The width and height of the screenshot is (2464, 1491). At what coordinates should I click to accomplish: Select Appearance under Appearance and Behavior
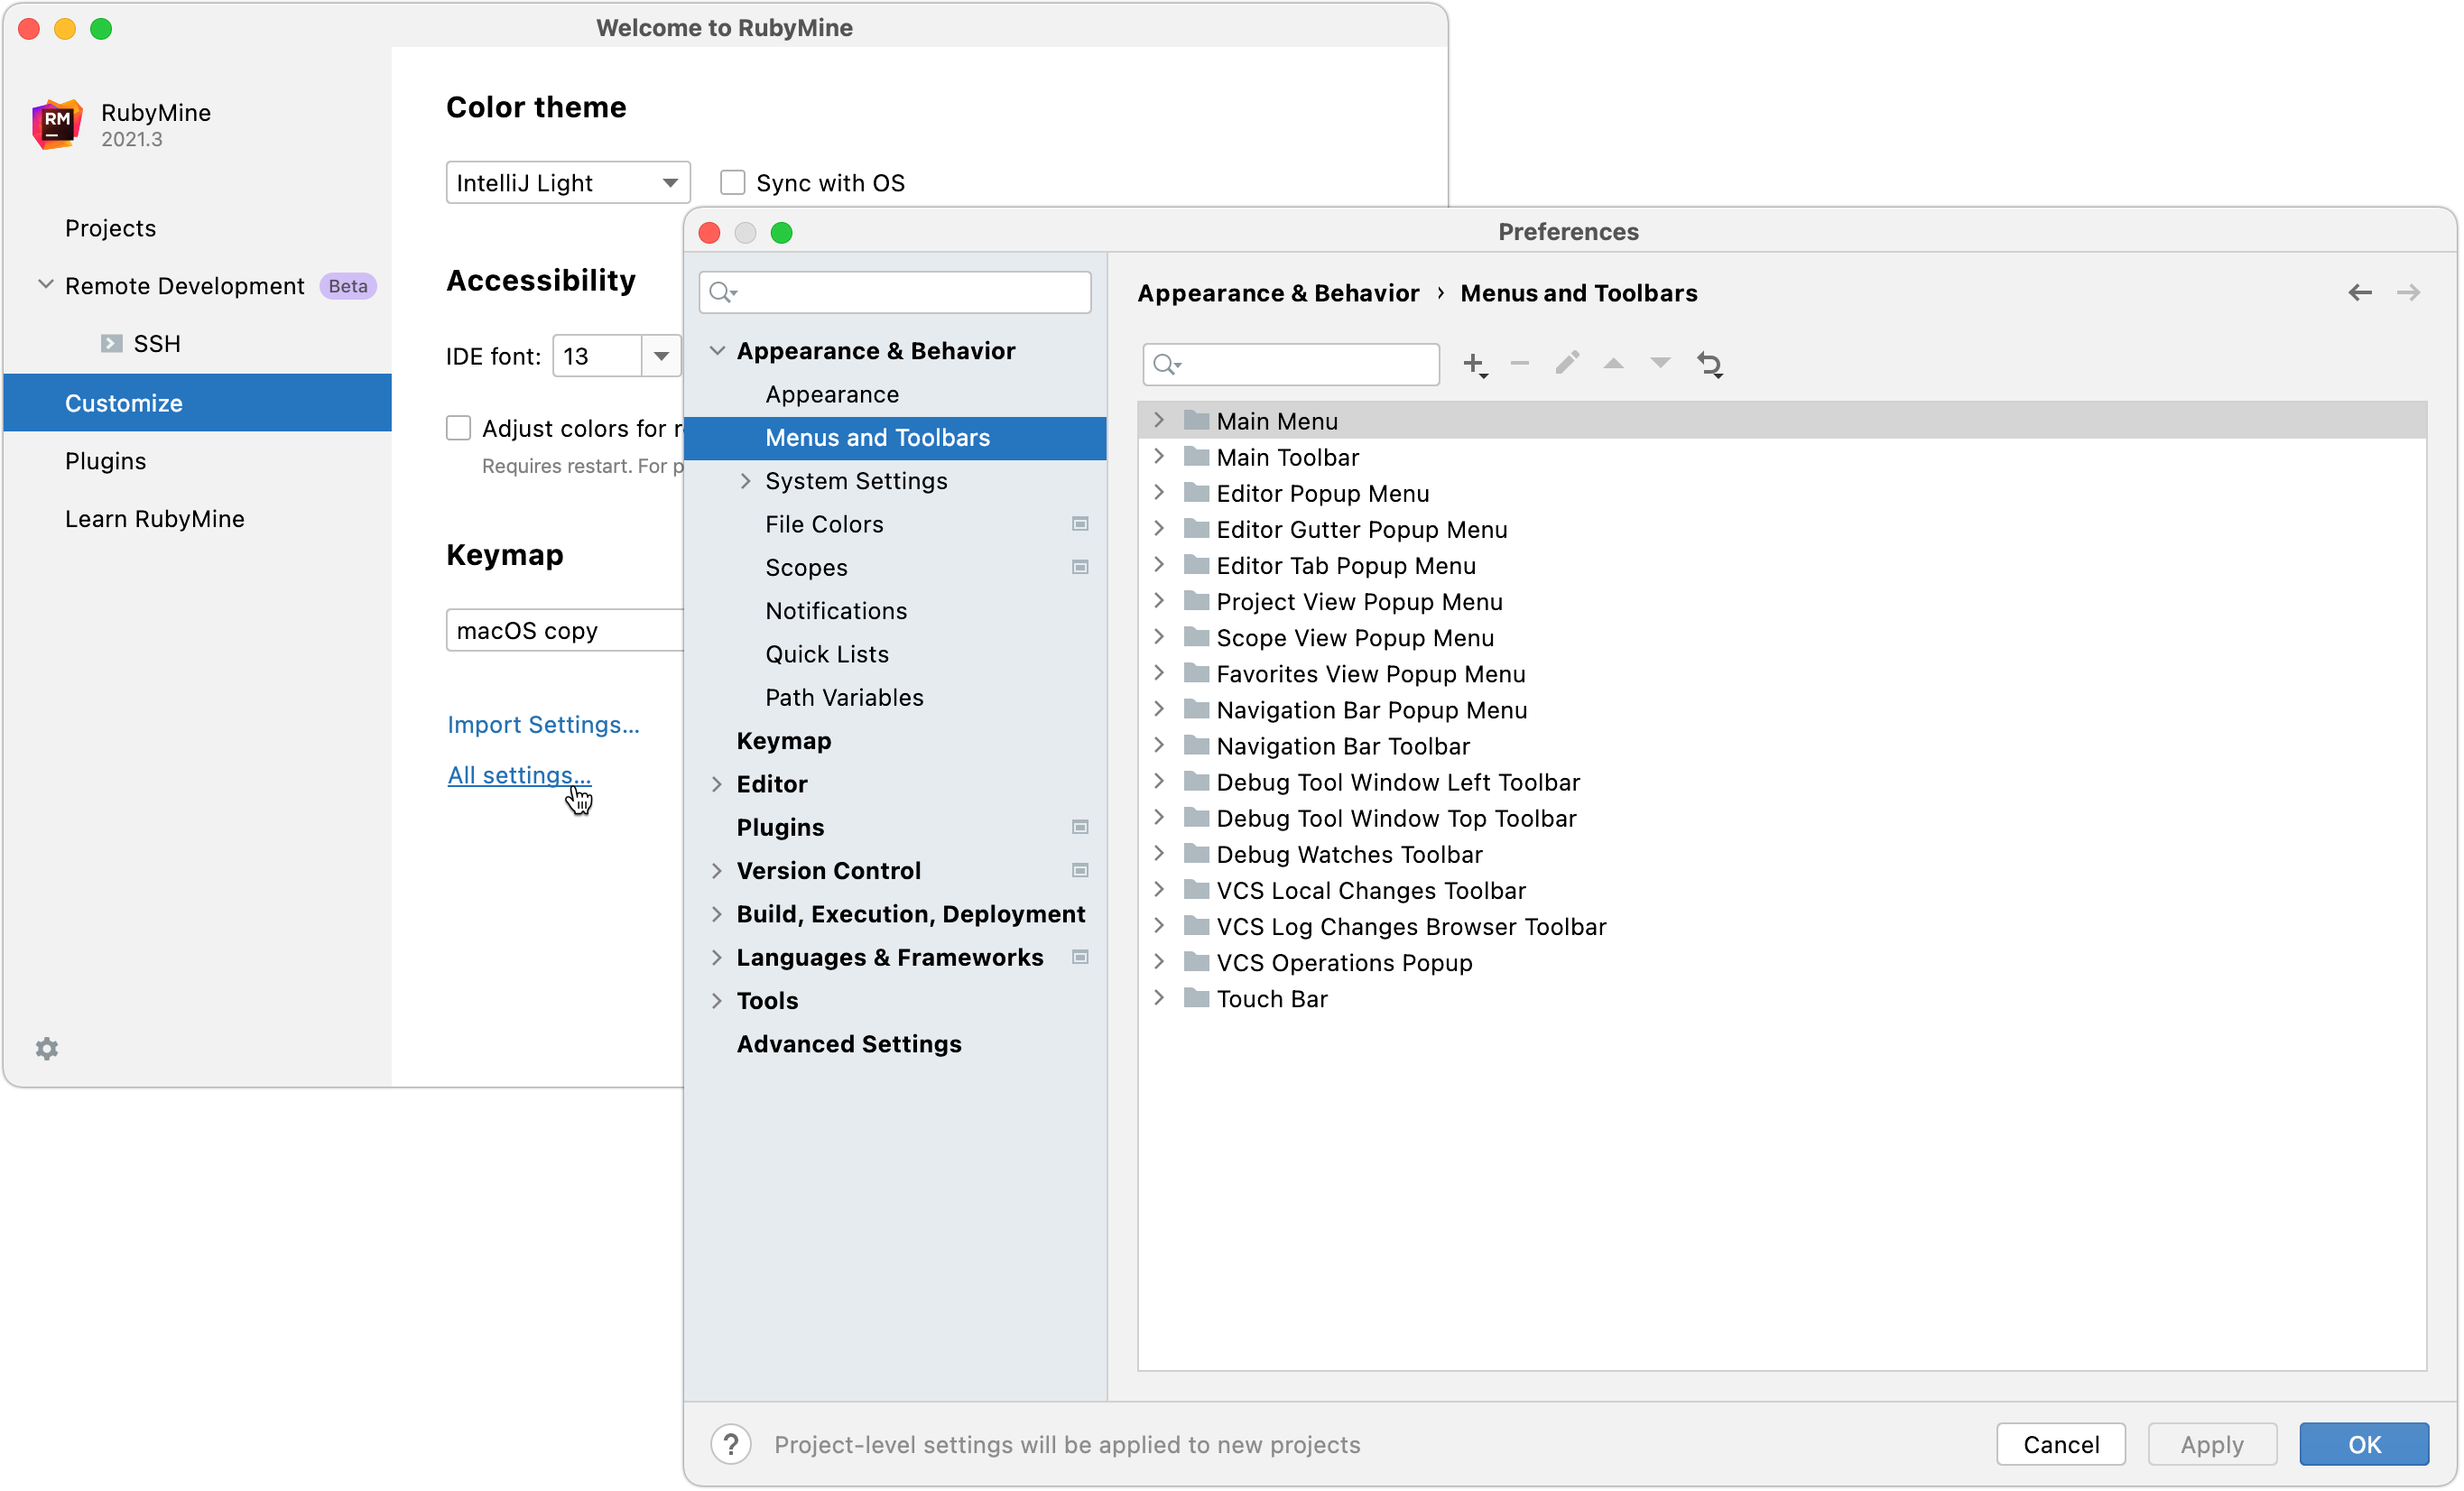point(832,393)
